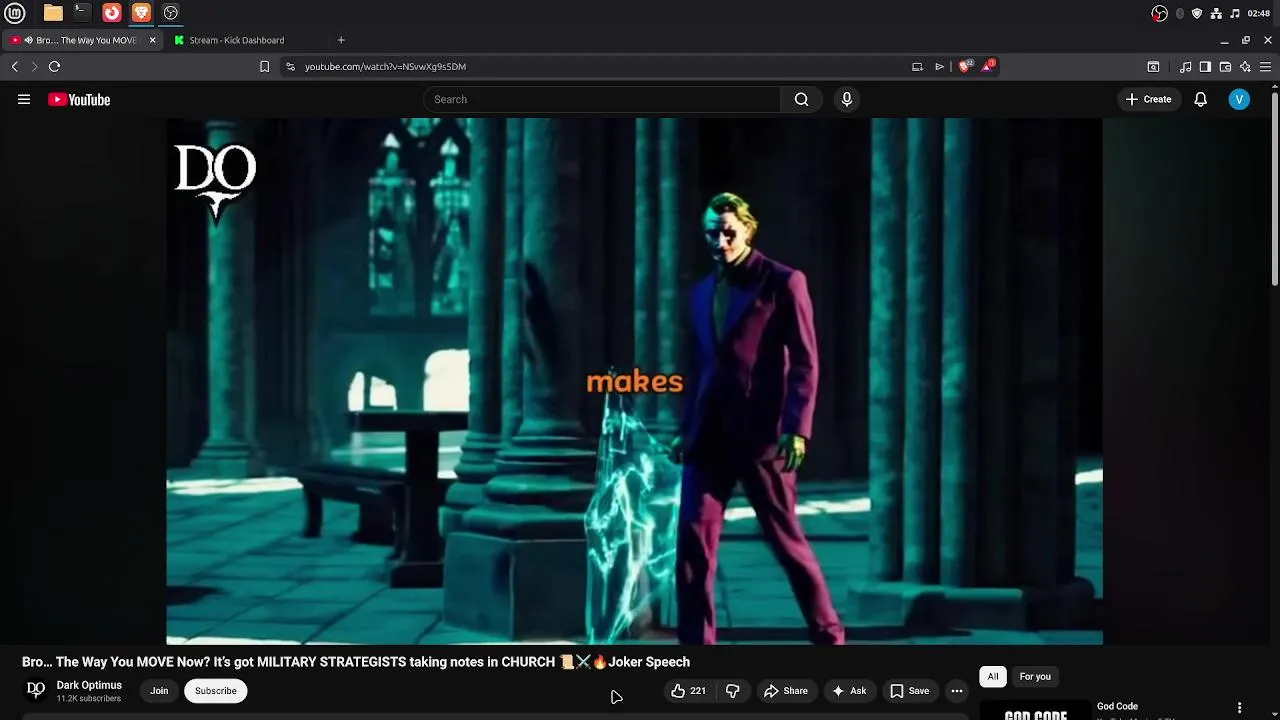Select the For you chip
This screenshot has width=1280, height=720.
point(1035,676)
